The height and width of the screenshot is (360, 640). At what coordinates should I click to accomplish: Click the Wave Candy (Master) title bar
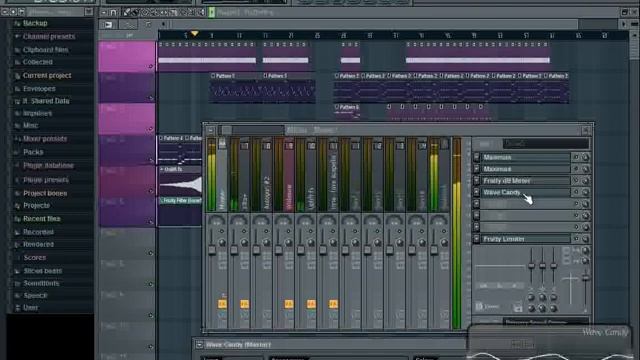pos(331,345)
